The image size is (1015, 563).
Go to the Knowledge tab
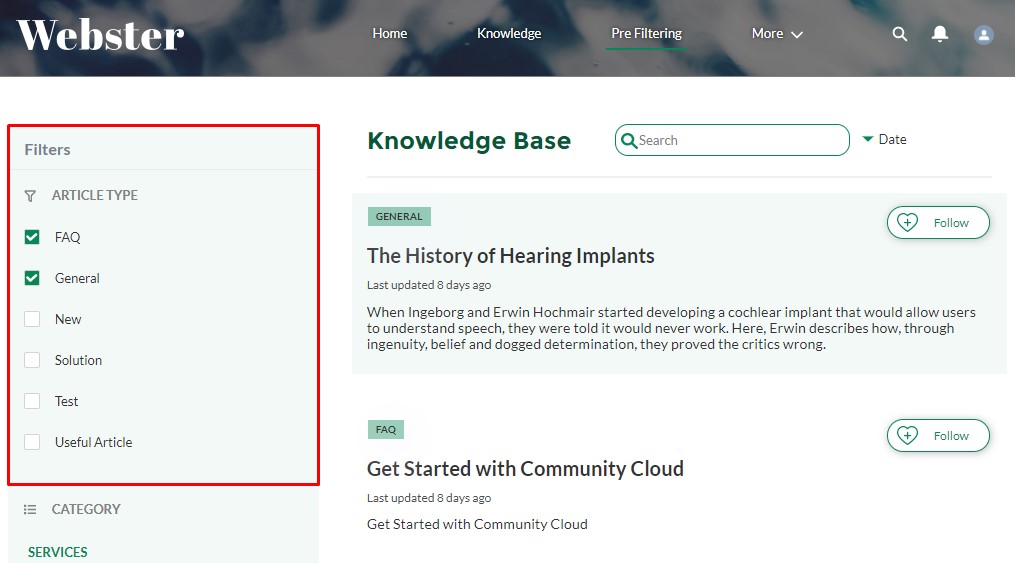point(509,34)
